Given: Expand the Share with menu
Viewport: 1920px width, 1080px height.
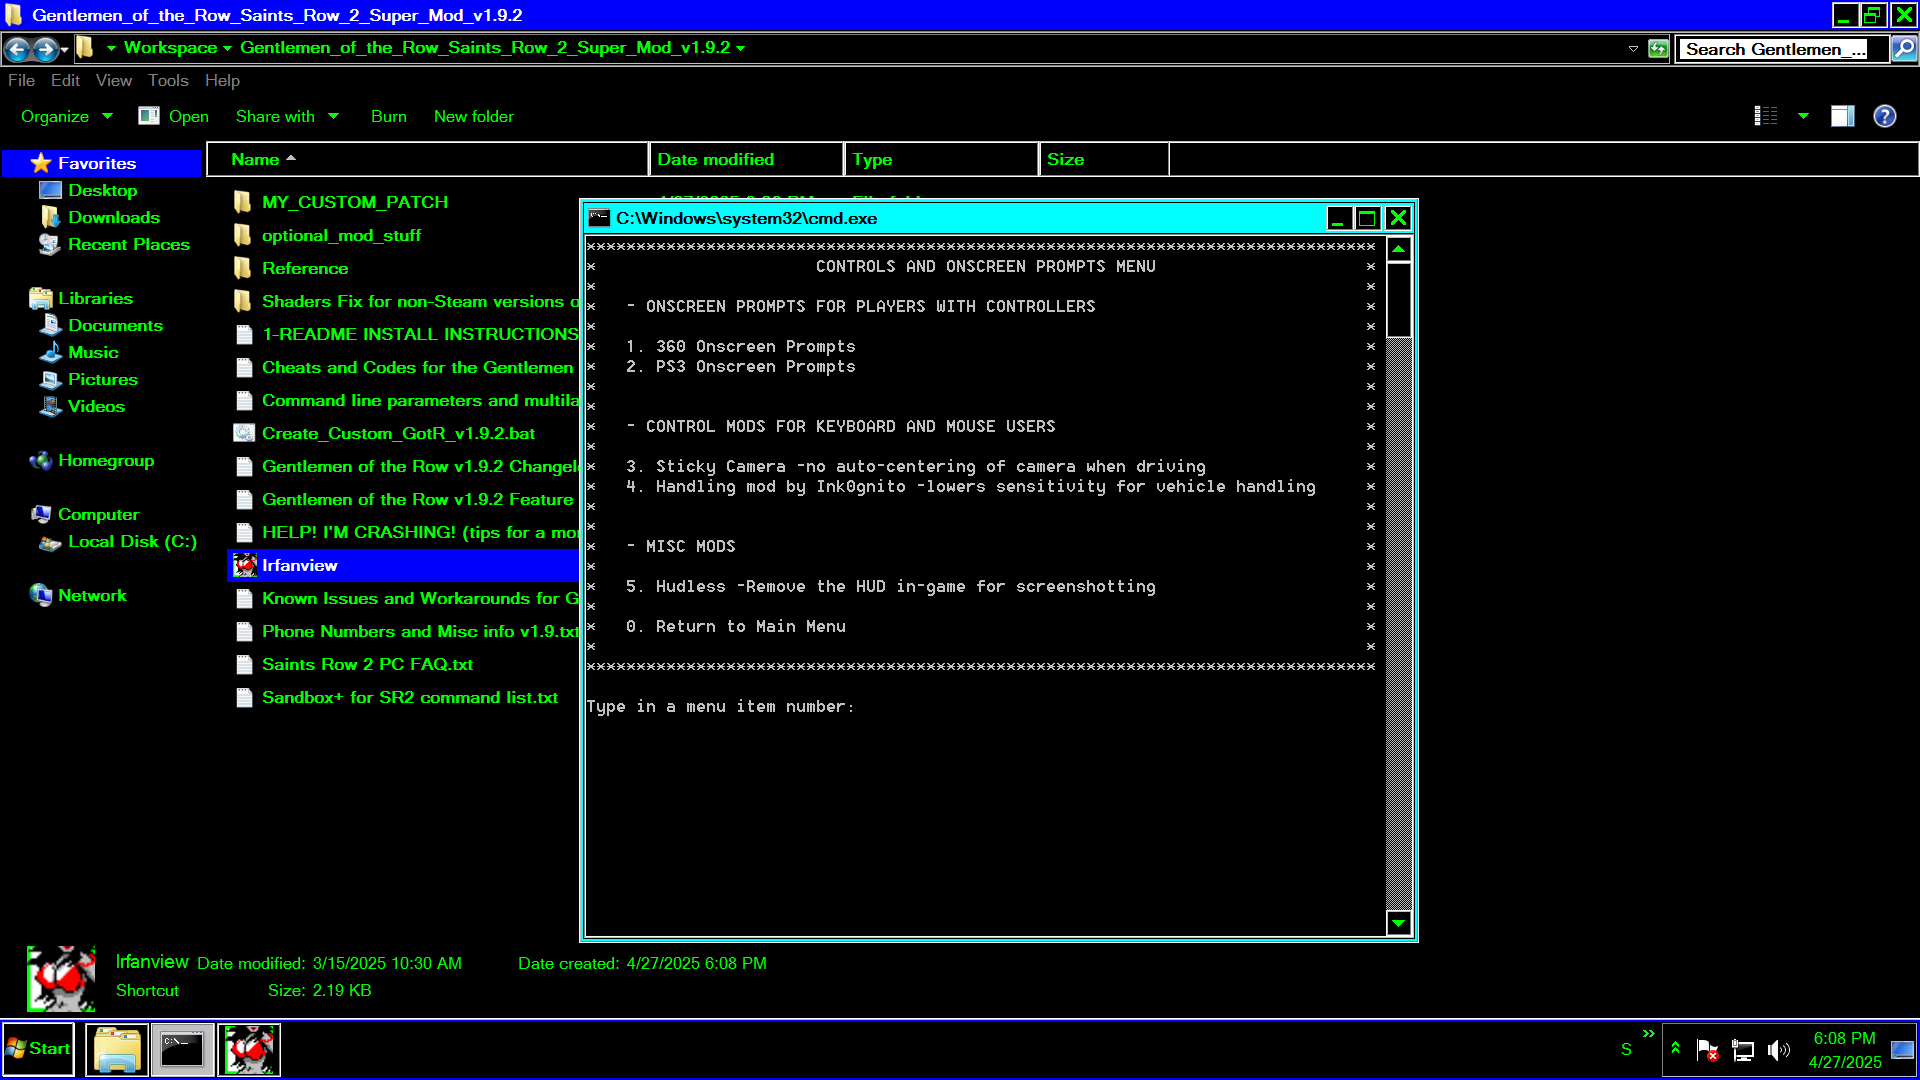Looking at the screenshot, I should point(287,117).
